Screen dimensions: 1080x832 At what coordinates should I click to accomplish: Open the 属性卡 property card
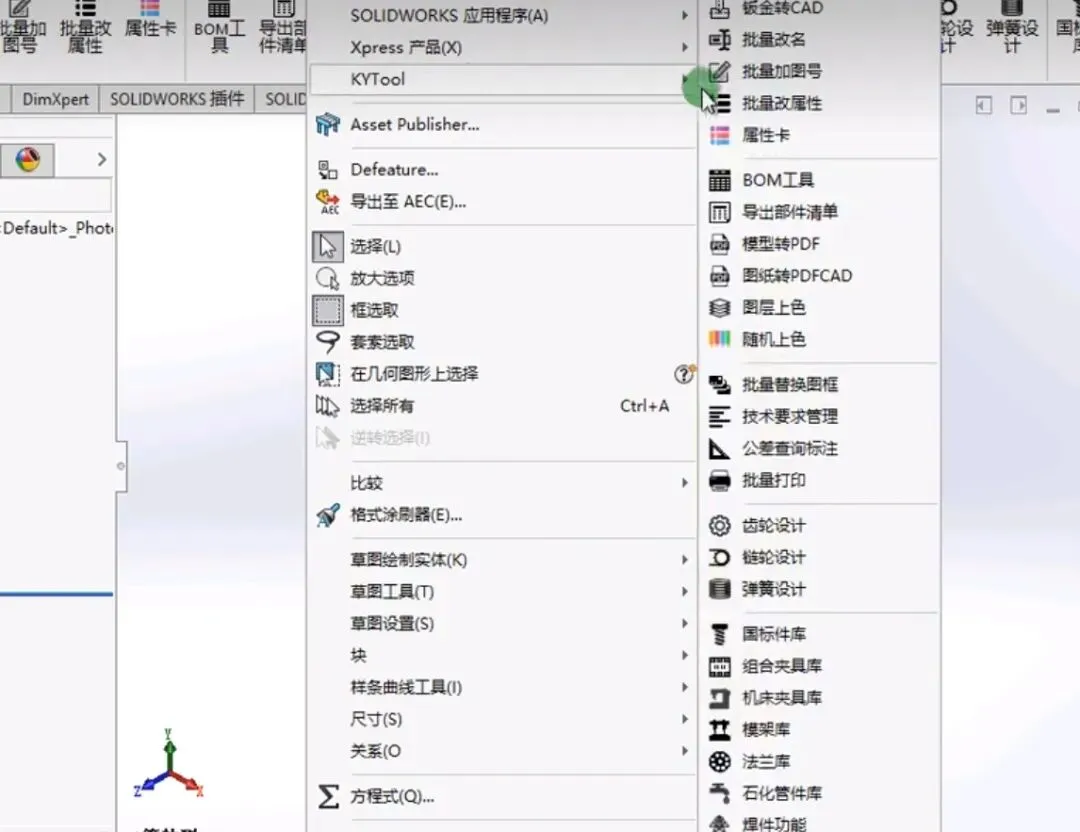pyautogui.click(x=765, y=135)
